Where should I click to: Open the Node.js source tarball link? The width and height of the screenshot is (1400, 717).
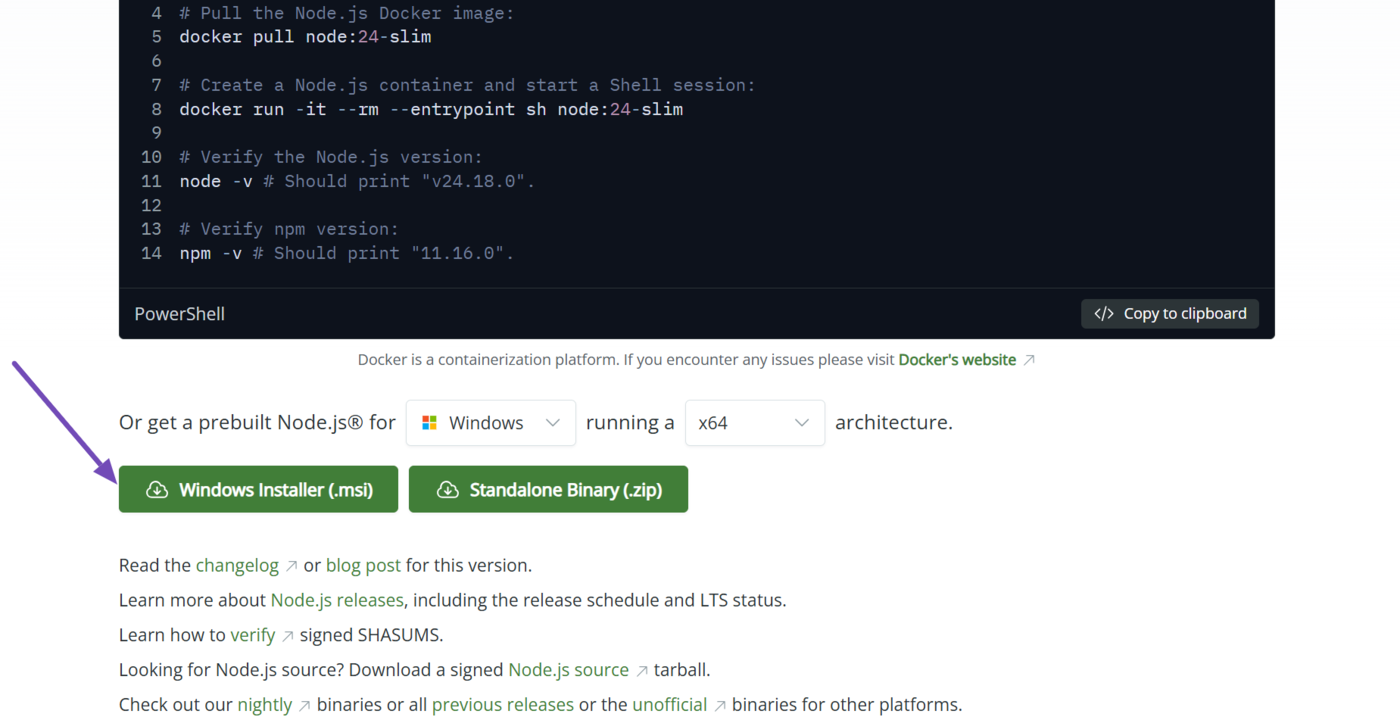(568, 670)
